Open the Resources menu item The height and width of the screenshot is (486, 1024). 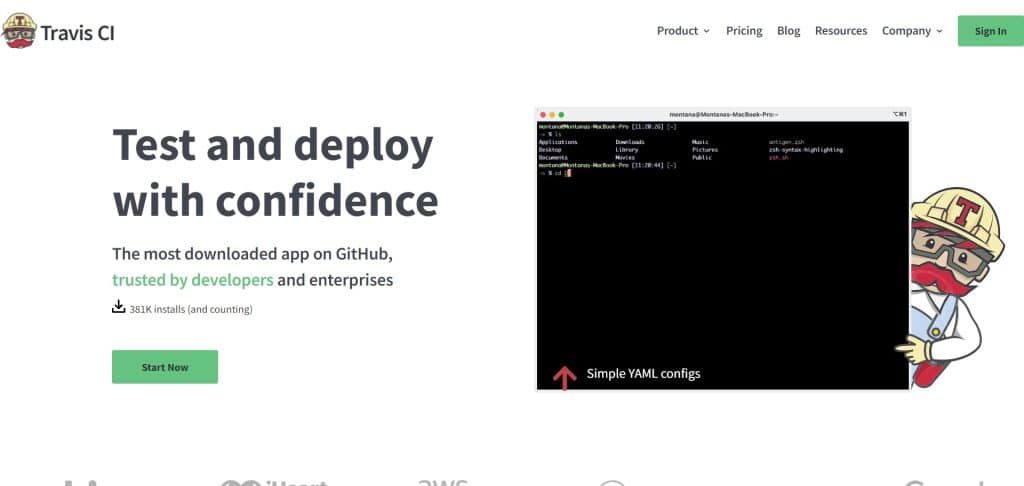pos(840,31)
